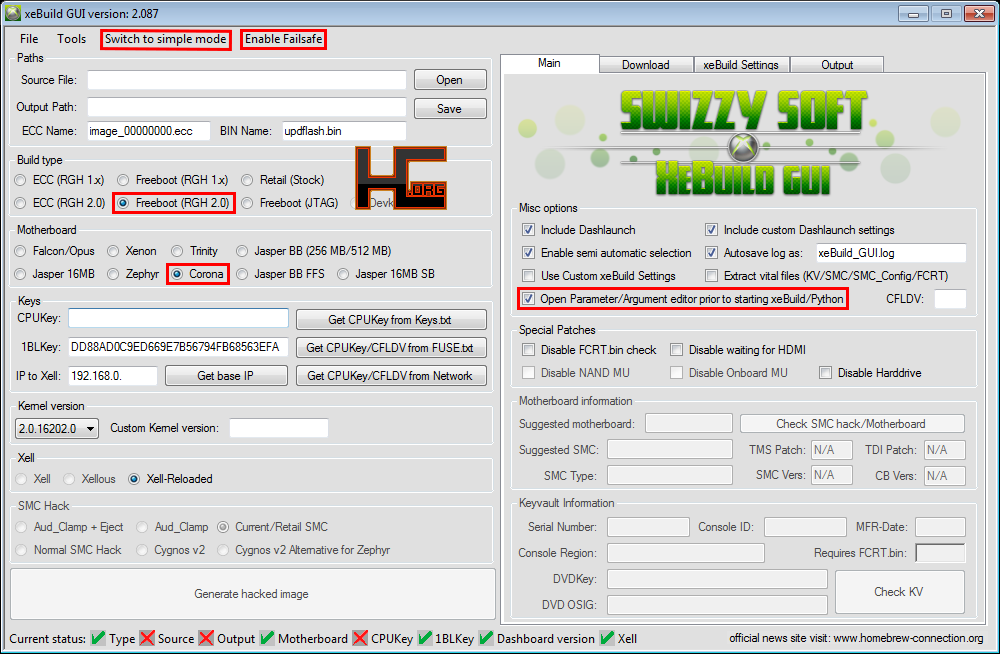Switch to the Output tab
Image resolution: width=1000 pixels, height=654 pixels.
pyautogui.click(x=837, y=64)
